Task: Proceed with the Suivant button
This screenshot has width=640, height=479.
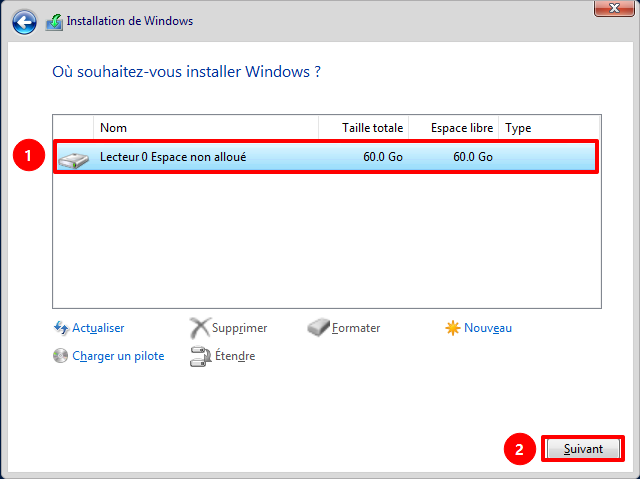Action: click(583, 450)
